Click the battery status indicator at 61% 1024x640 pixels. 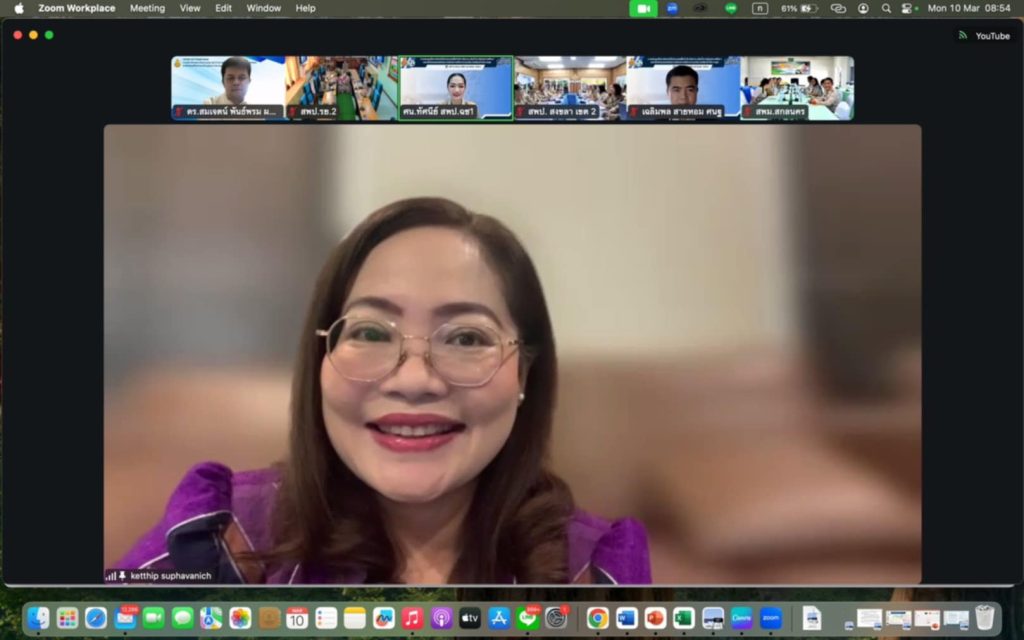click(x=799, y=8)
